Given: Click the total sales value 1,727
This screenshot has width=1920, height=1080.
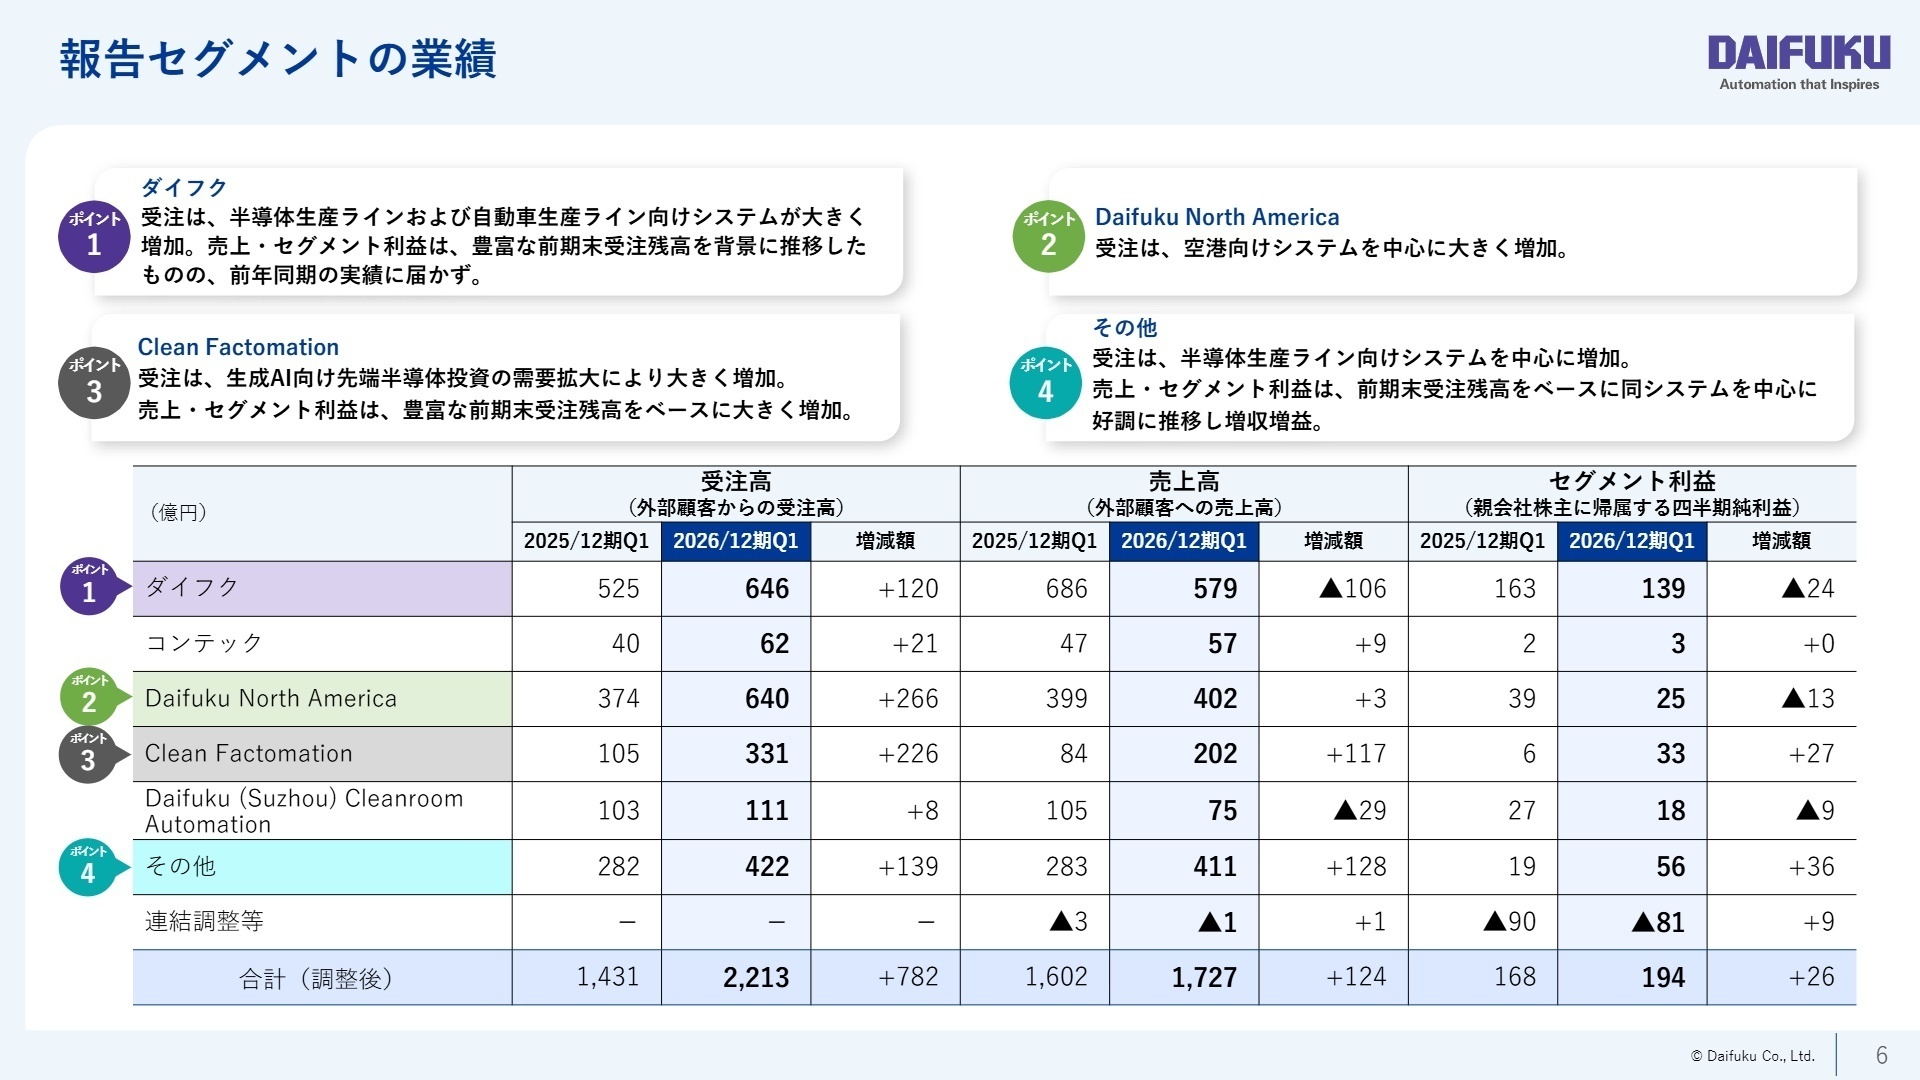Looking at the screenshot, I should [1204, 977].
